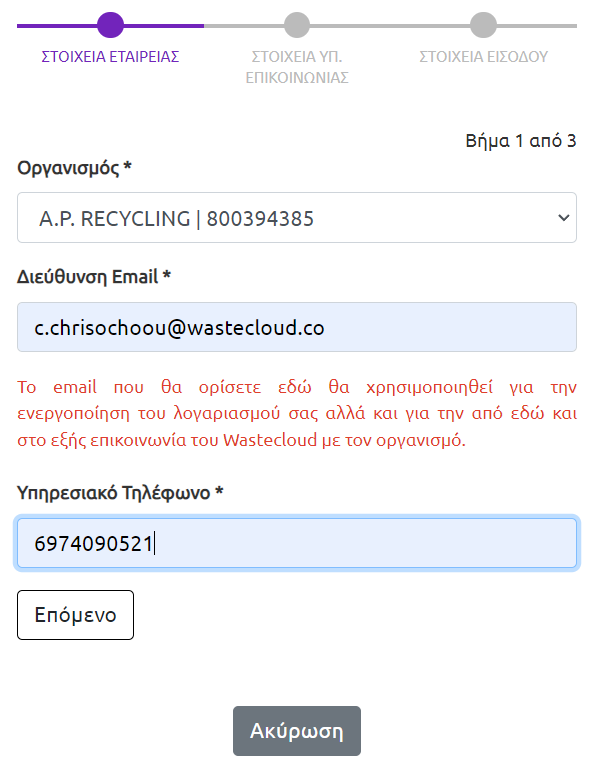Viewport: 600px width, 759px height.
Task: Click the third step grey circle
Action: [483, 25]
